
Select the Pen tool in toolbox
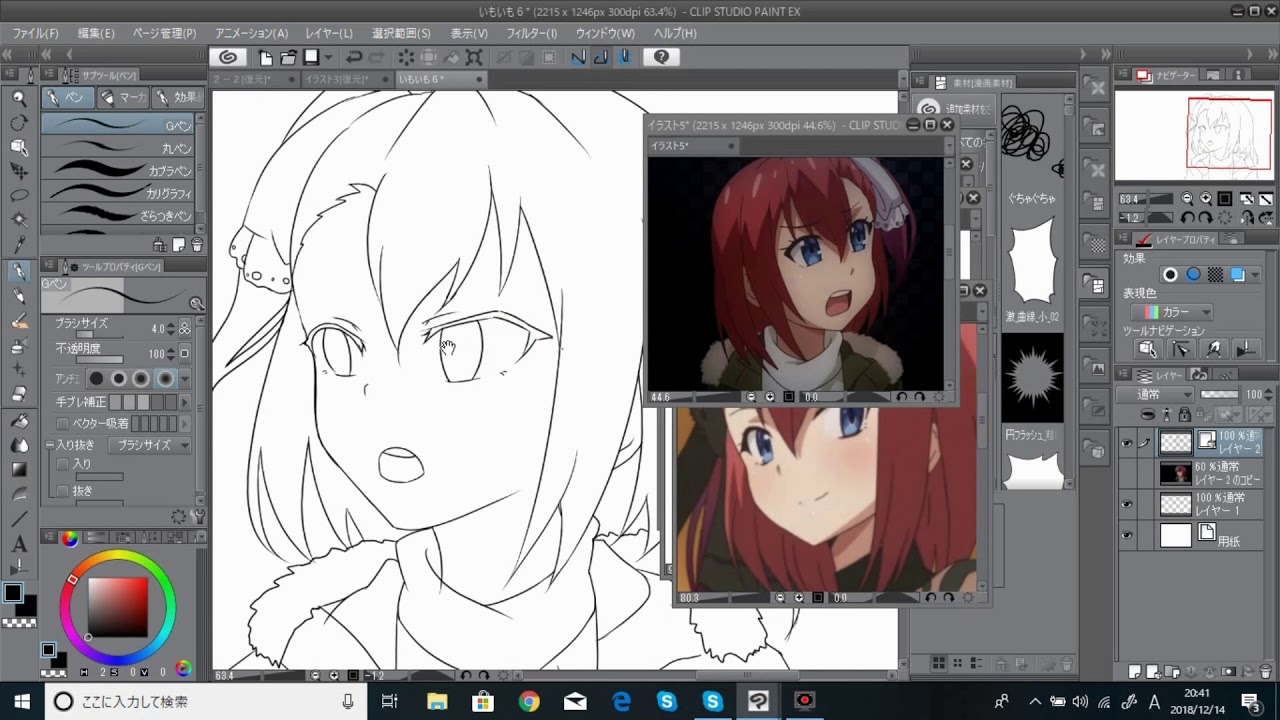19,272
